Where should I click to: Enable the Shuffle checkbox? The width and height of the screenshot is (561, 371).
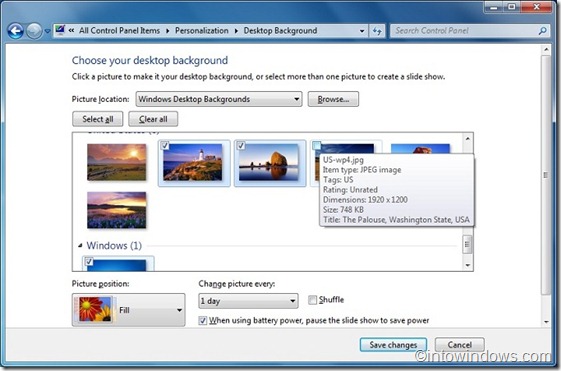(312, 300)
